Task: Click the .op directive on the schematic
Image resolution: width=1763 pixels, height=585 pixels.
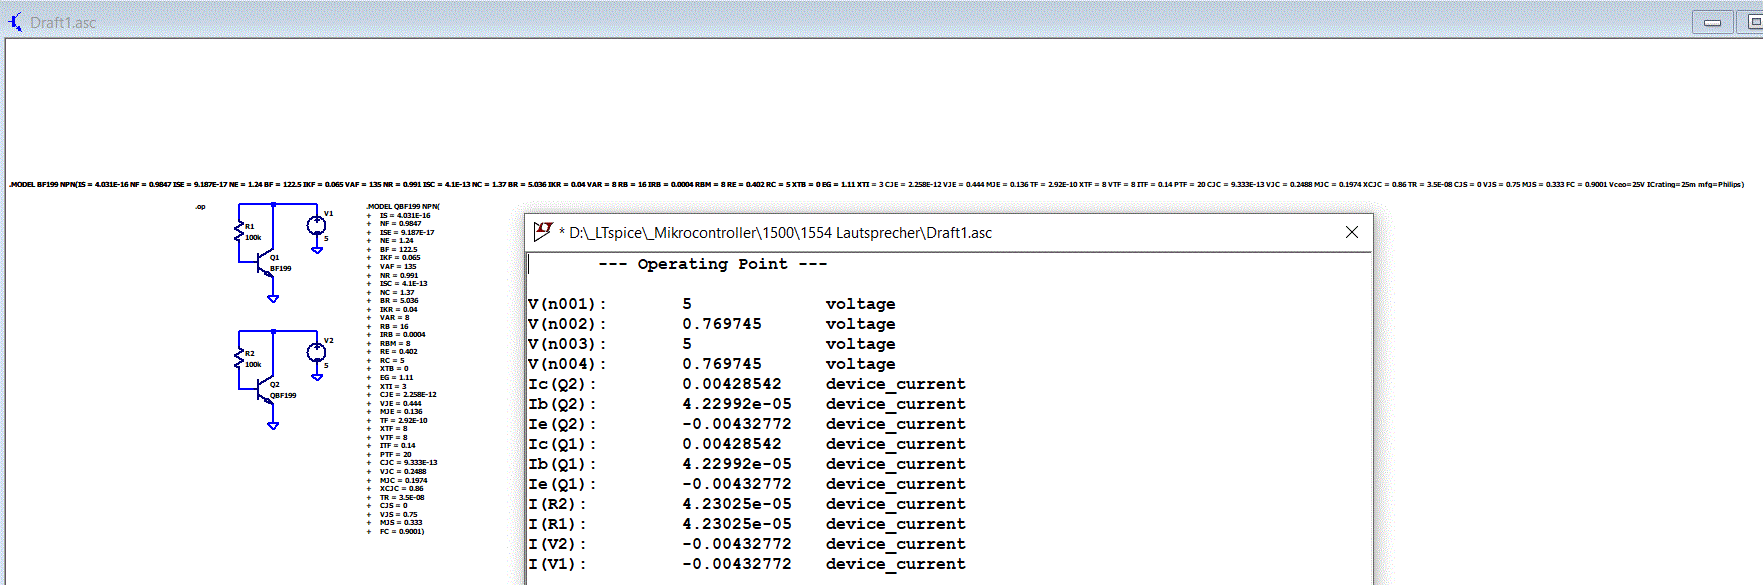Action: coord(200,207)
